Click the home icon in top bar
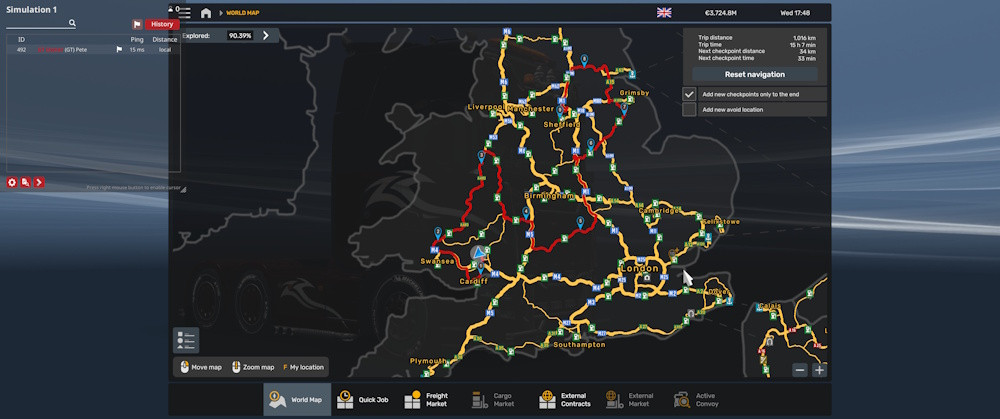The image size is (1000, 419). coord(206,13)
